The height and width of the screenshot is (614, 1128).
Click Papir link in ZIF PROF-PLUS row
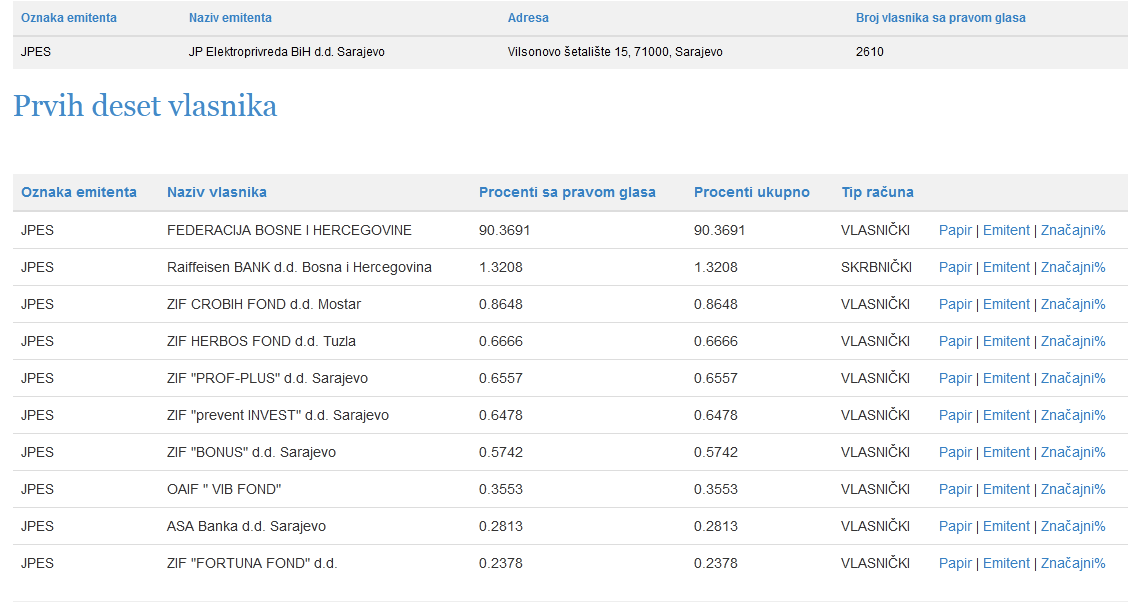955,378
